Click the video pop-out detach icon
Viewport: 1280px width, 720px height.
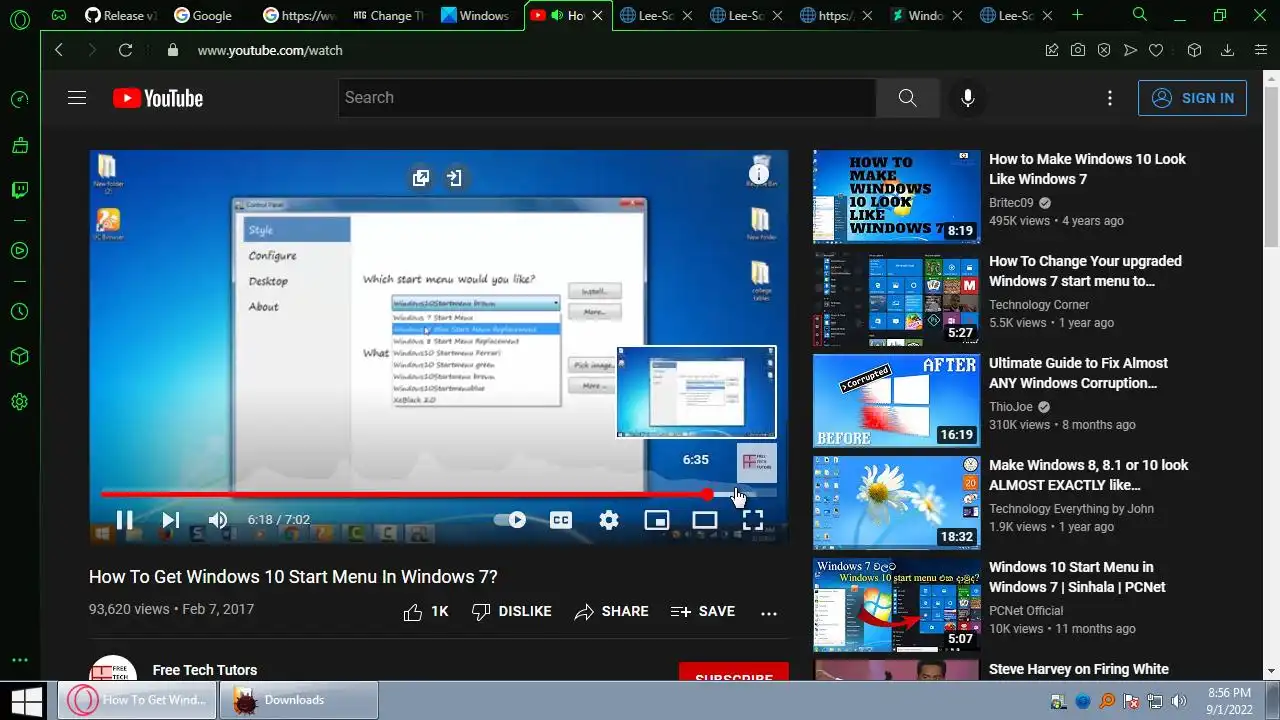pos(421,178)
